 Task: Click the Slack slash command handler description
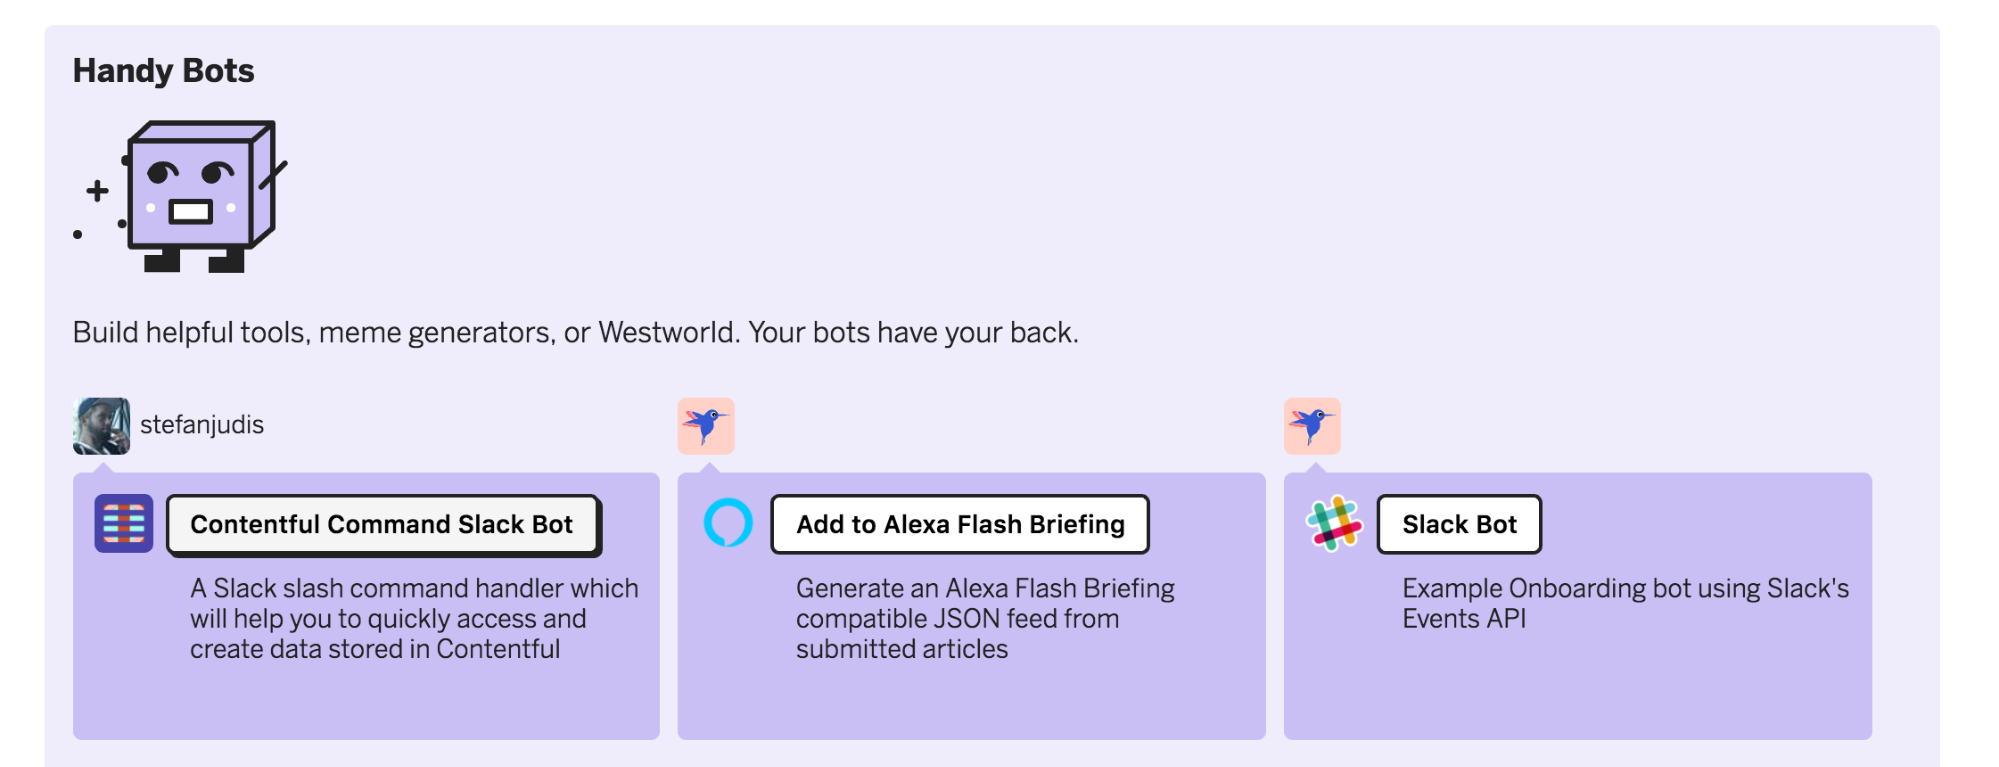[414, 619]
